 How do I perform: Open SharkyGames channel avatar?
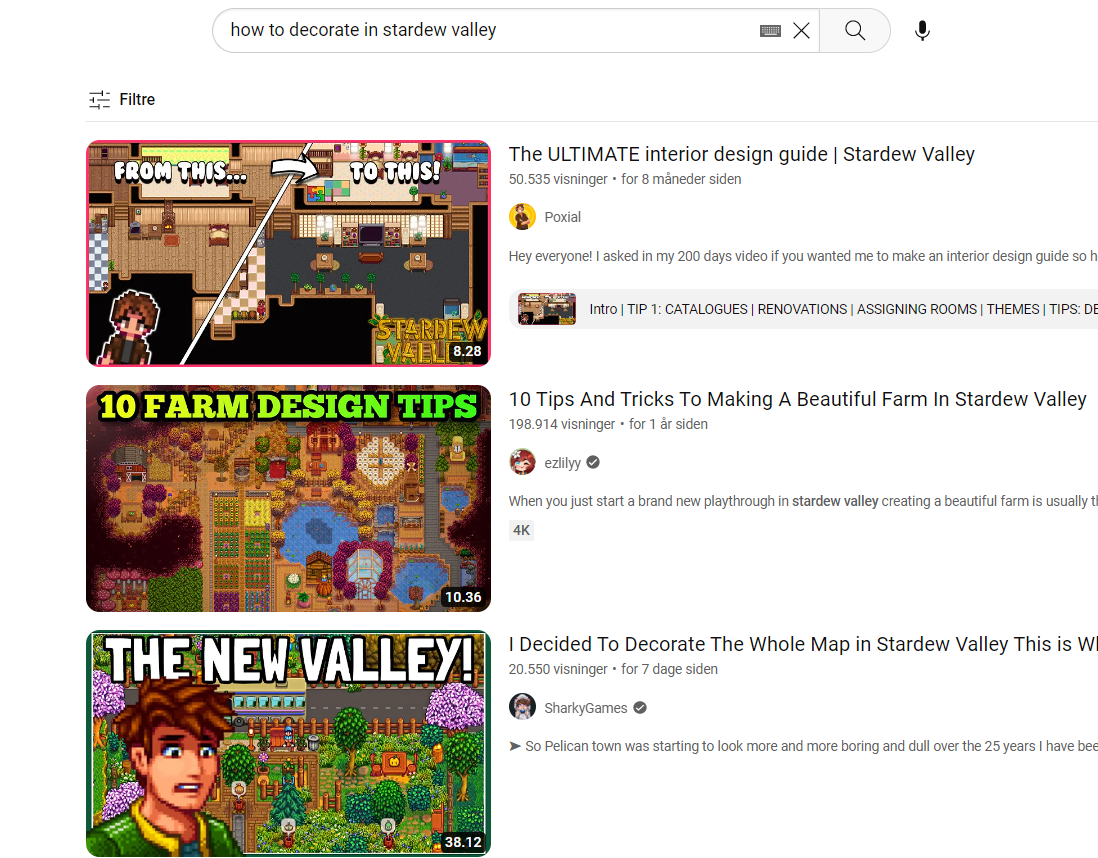[522, 707]
